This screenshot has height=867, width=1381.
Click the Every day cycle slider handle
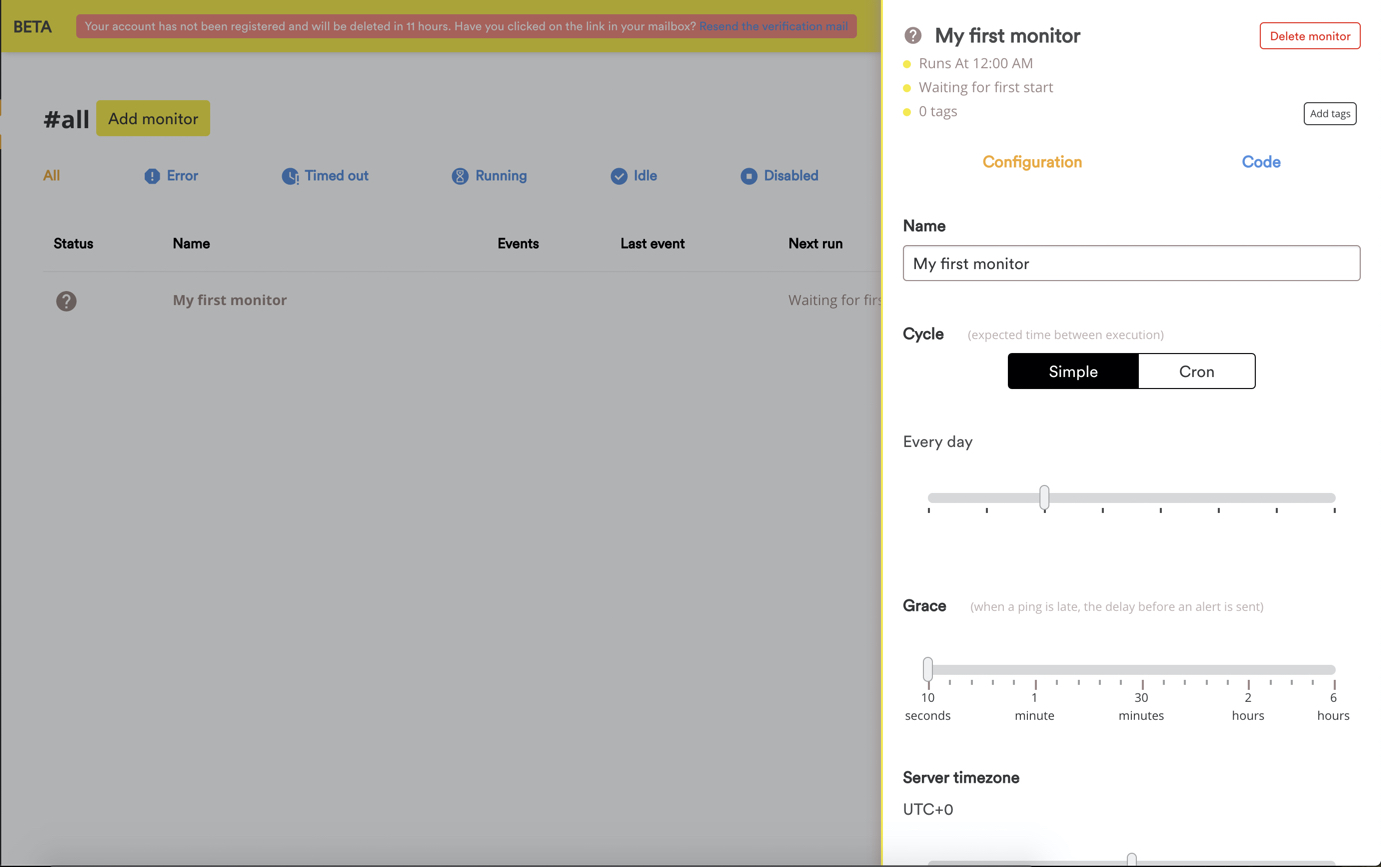click(x=1044, y=497)
